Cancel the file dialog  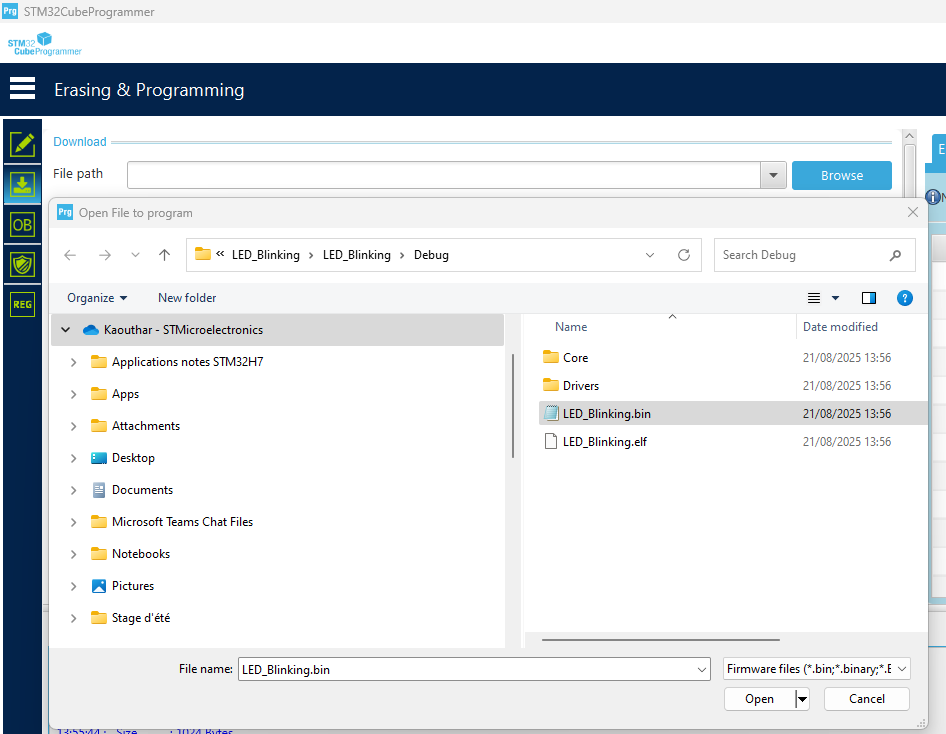tap(867, 699)
